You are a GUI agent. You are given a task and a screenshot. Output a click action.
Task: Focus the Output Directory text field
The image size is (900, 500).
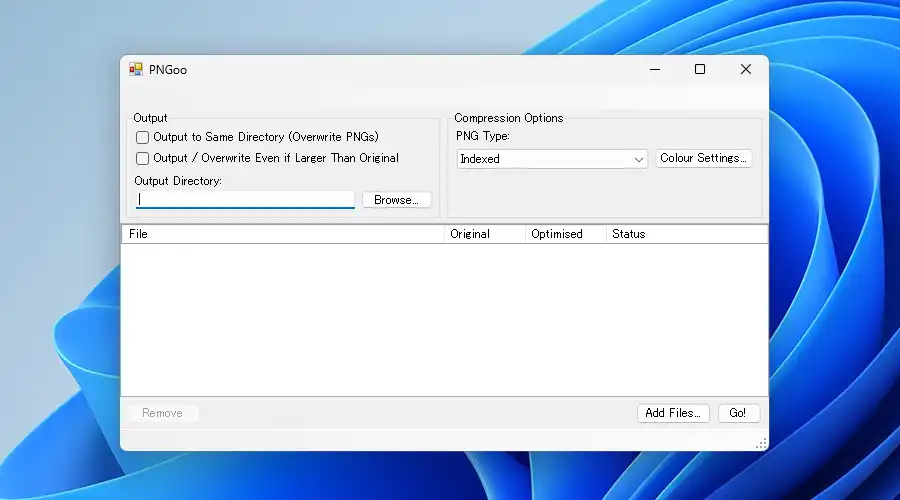tap(245, 199)
